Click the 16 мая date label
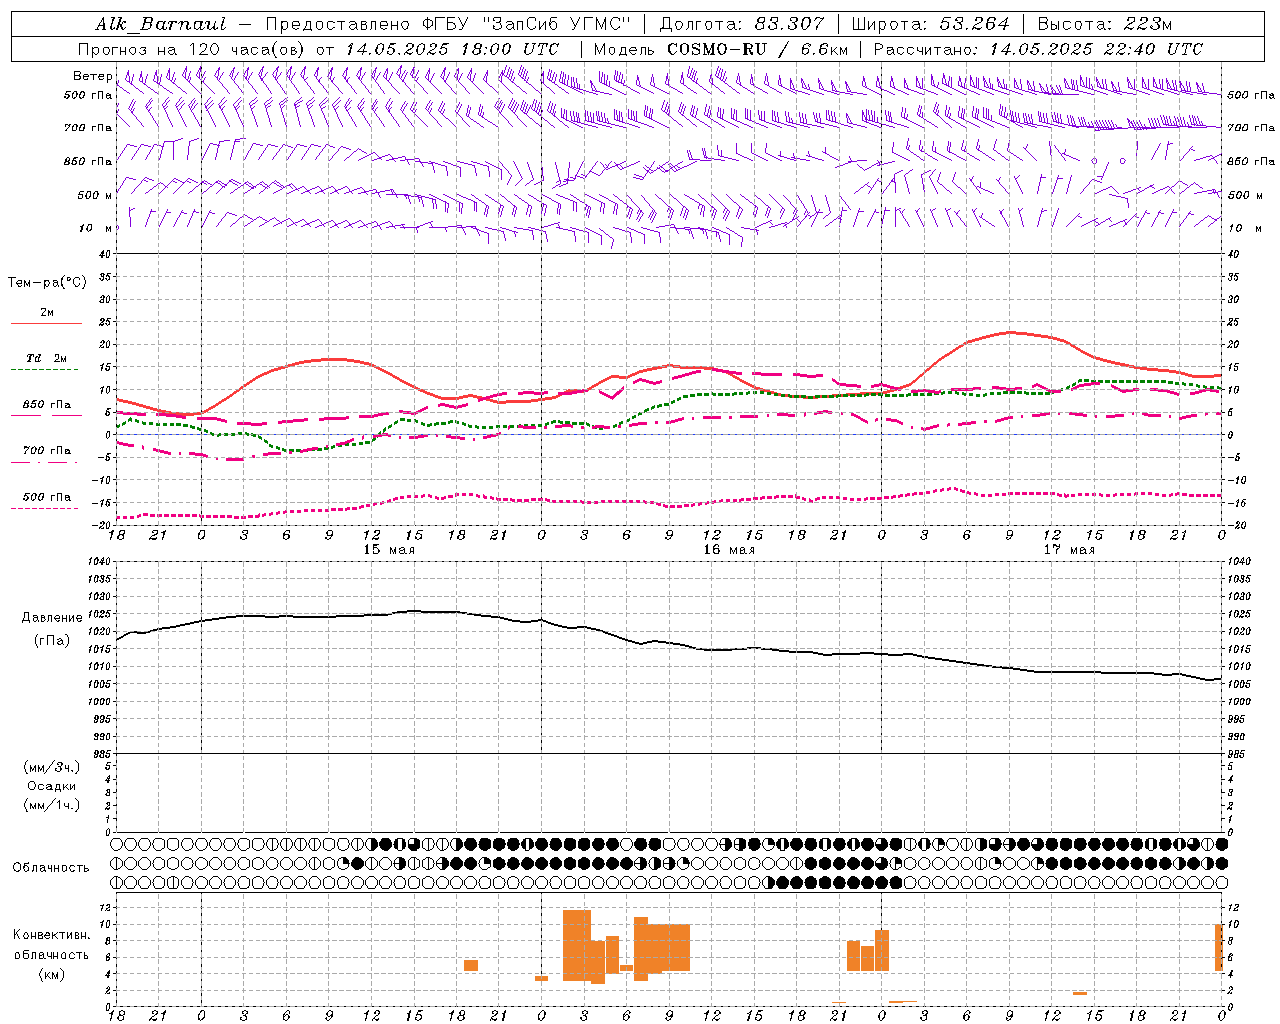The width and height of the screenshot is (1280, 1024). (x=729, y=550)
